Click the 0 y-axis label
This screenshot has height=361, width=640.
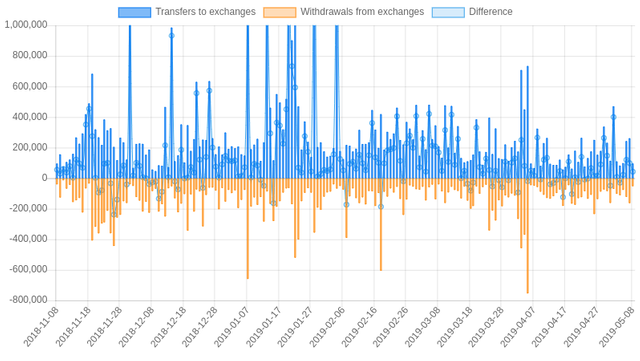coord(45,178)
